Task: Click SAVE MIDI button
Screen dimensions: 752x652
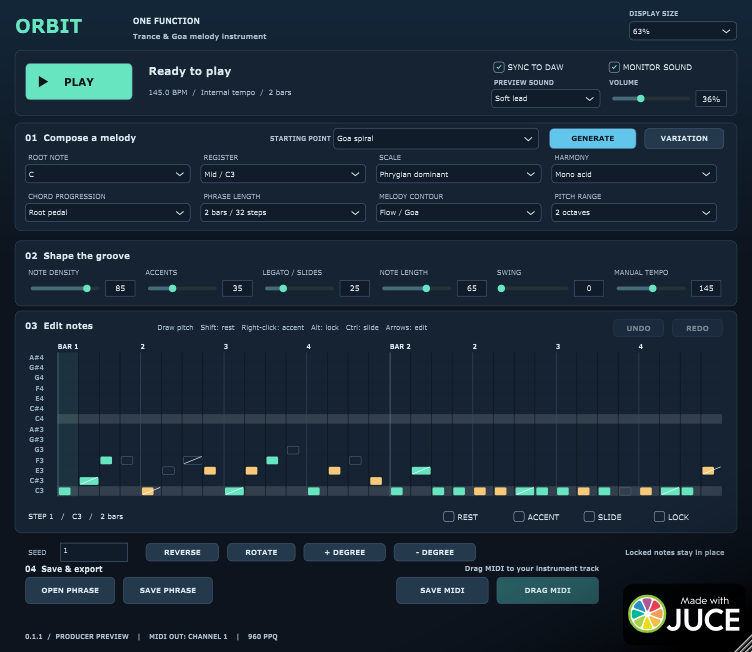Action: (442, 590)
